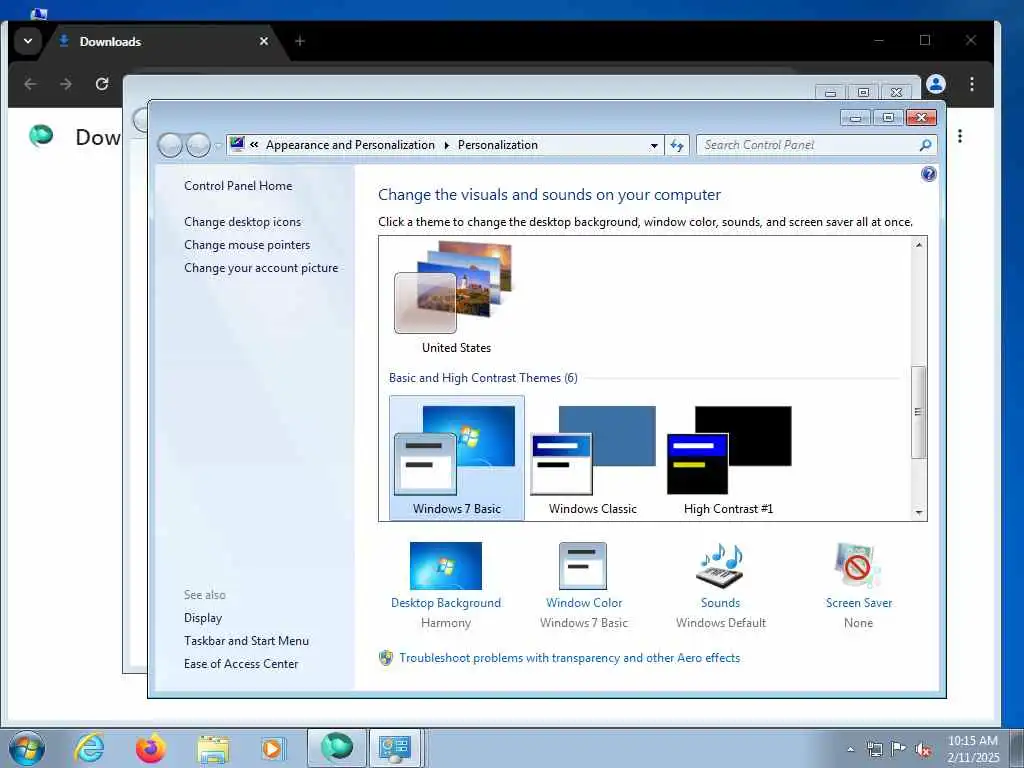Show hidden tray icons arrow

coord(850,750)
